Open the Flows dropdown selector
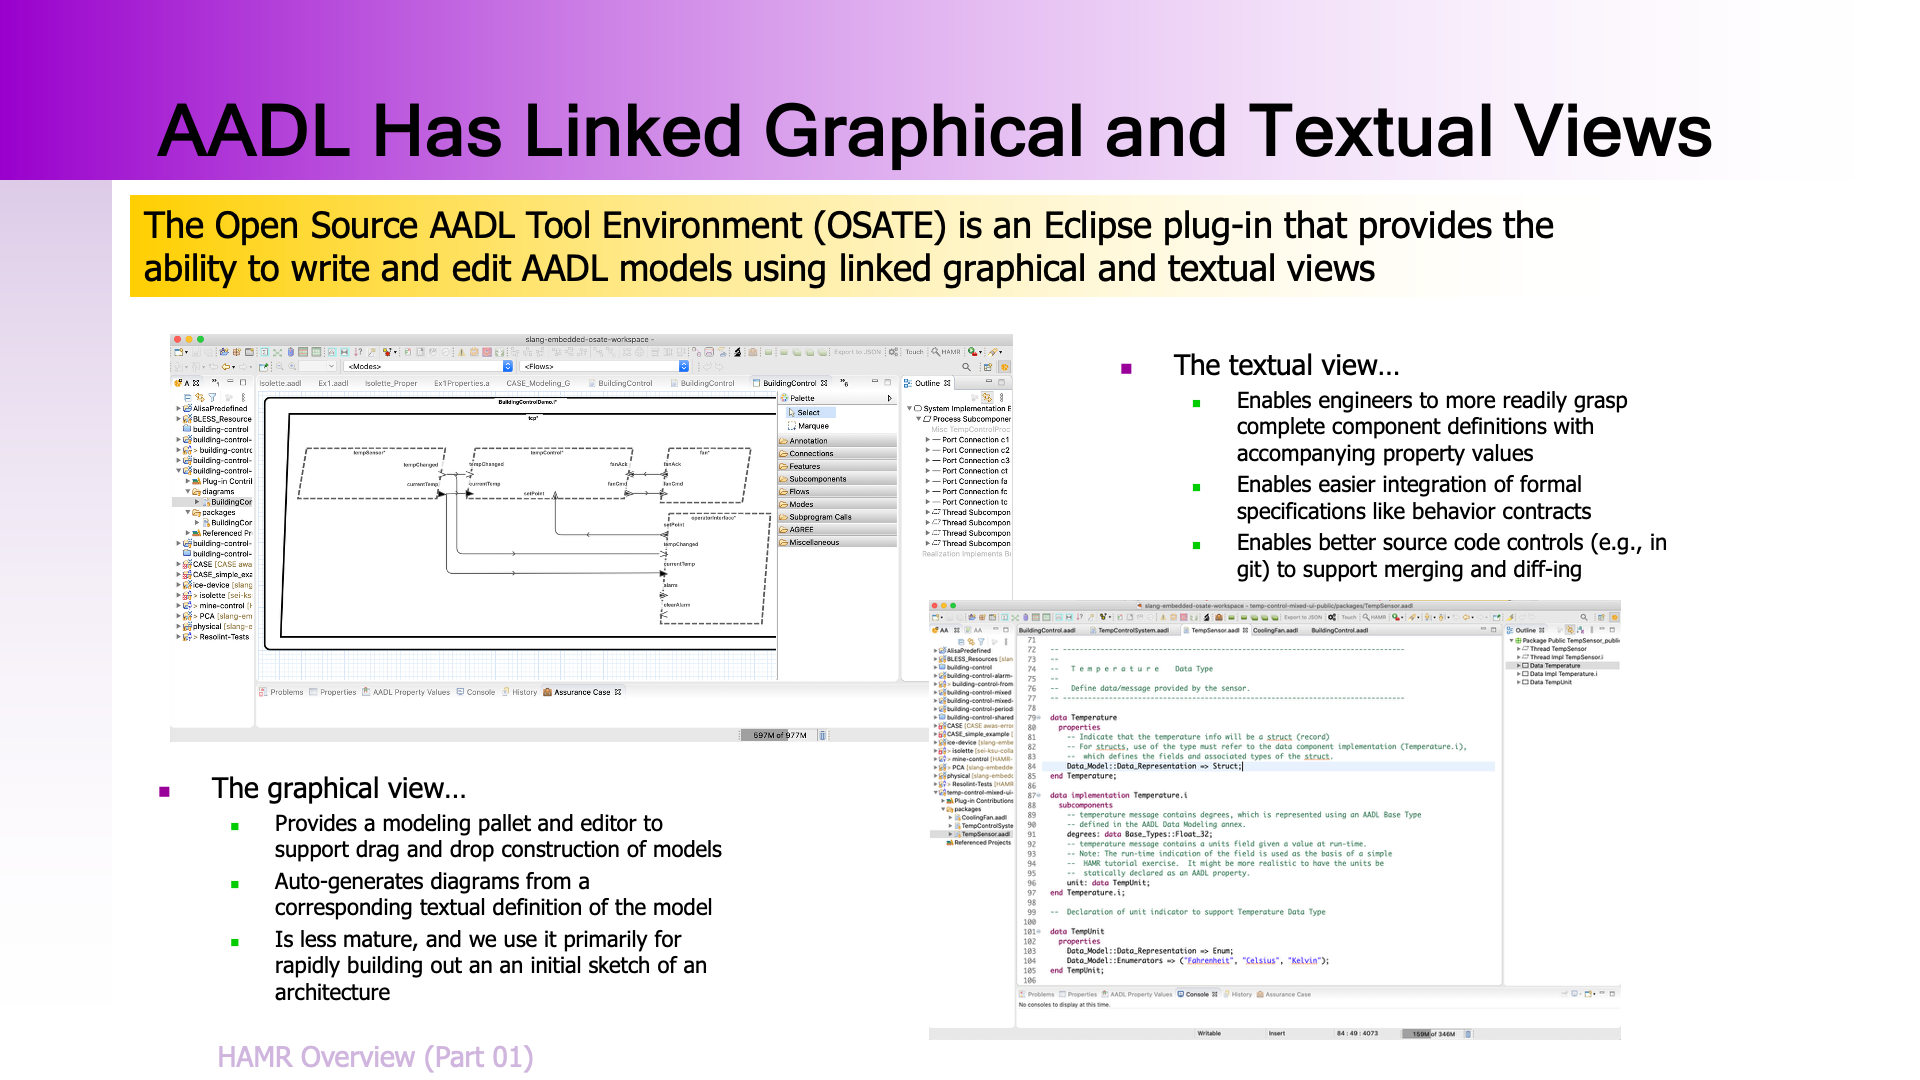The height and width of the screenshot is (1080, 1920). click(683, 367)
